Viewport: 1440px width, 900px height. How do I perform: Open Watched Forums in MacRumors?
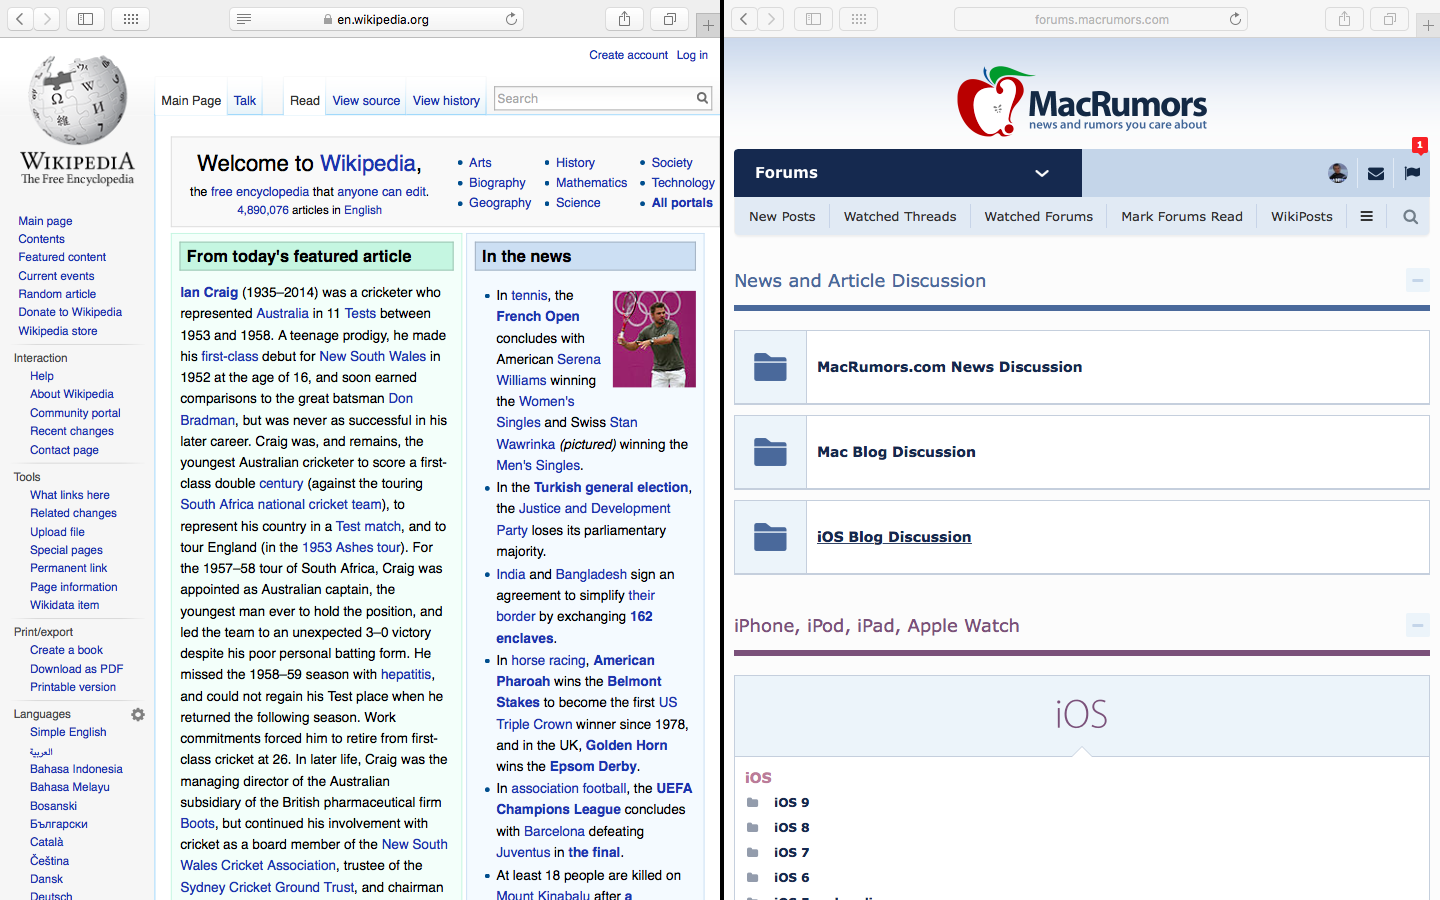1038,216
